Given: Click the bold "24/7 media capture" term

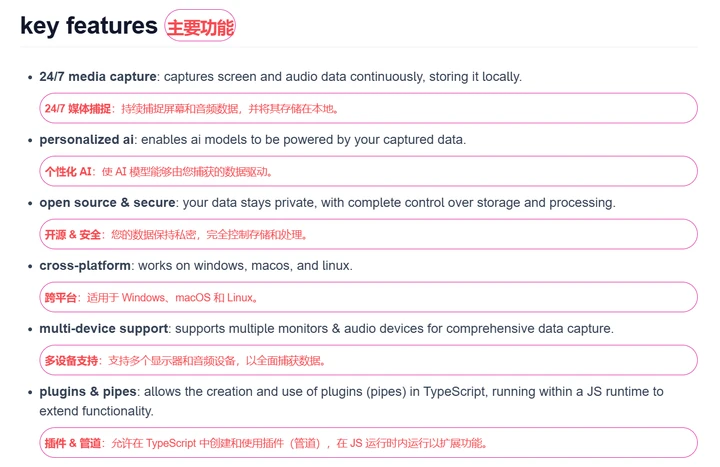Looking at the screenshot, I should tap(98, 76).
